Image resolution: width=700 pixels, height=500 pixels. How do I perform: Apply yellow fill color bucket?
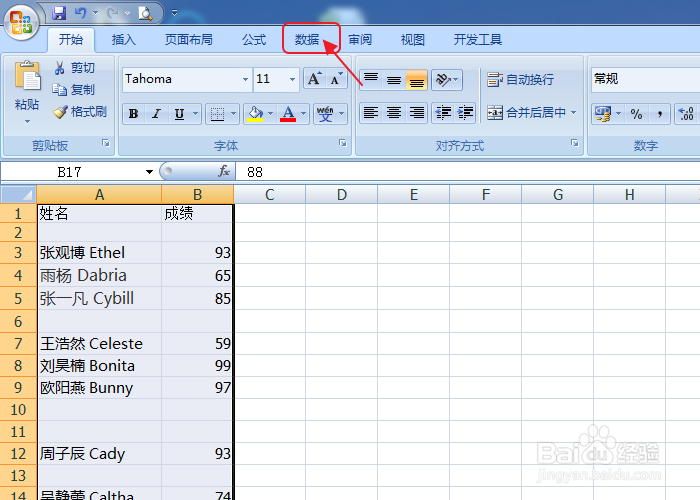(x=255, y=114)
